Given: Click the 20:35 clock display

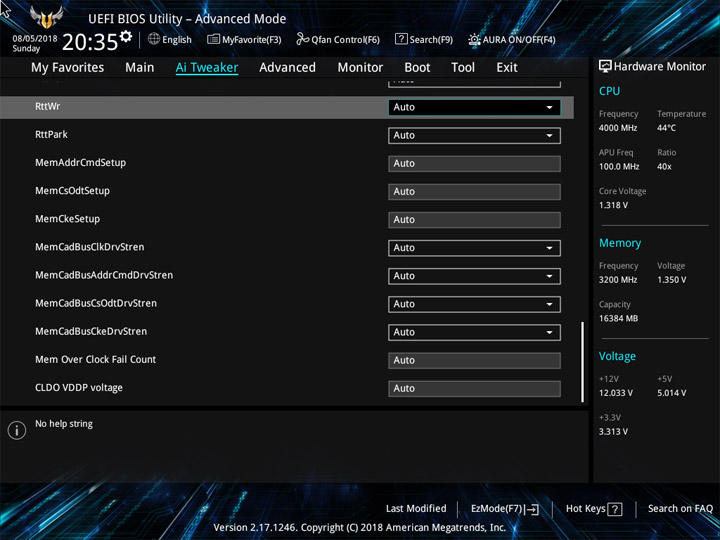Looking at the screenshot, I should click(x=90, y=42).
